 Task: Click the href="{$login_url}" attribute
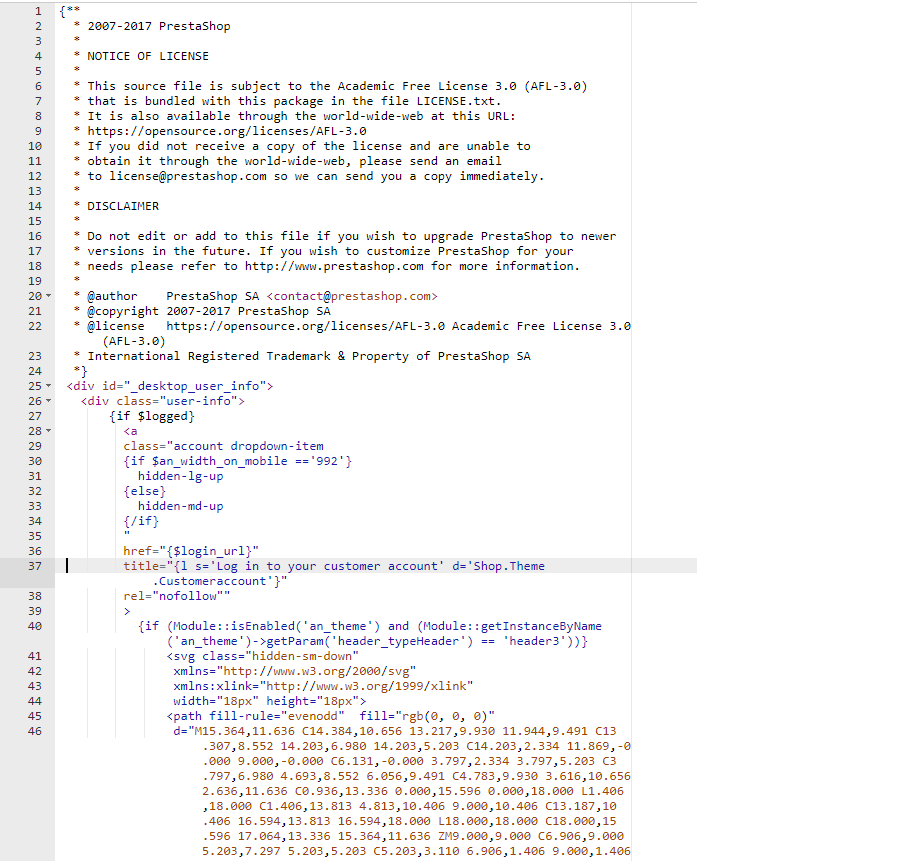click(x=191, y=551)
